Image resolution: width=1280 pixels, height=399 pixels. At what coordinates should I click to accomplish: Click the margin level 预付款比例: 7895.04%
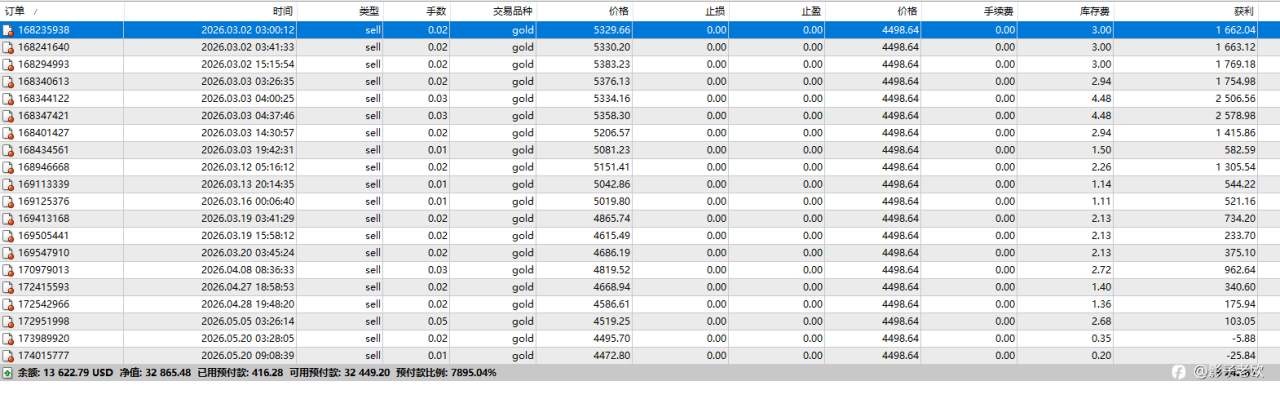click(445, 372)
